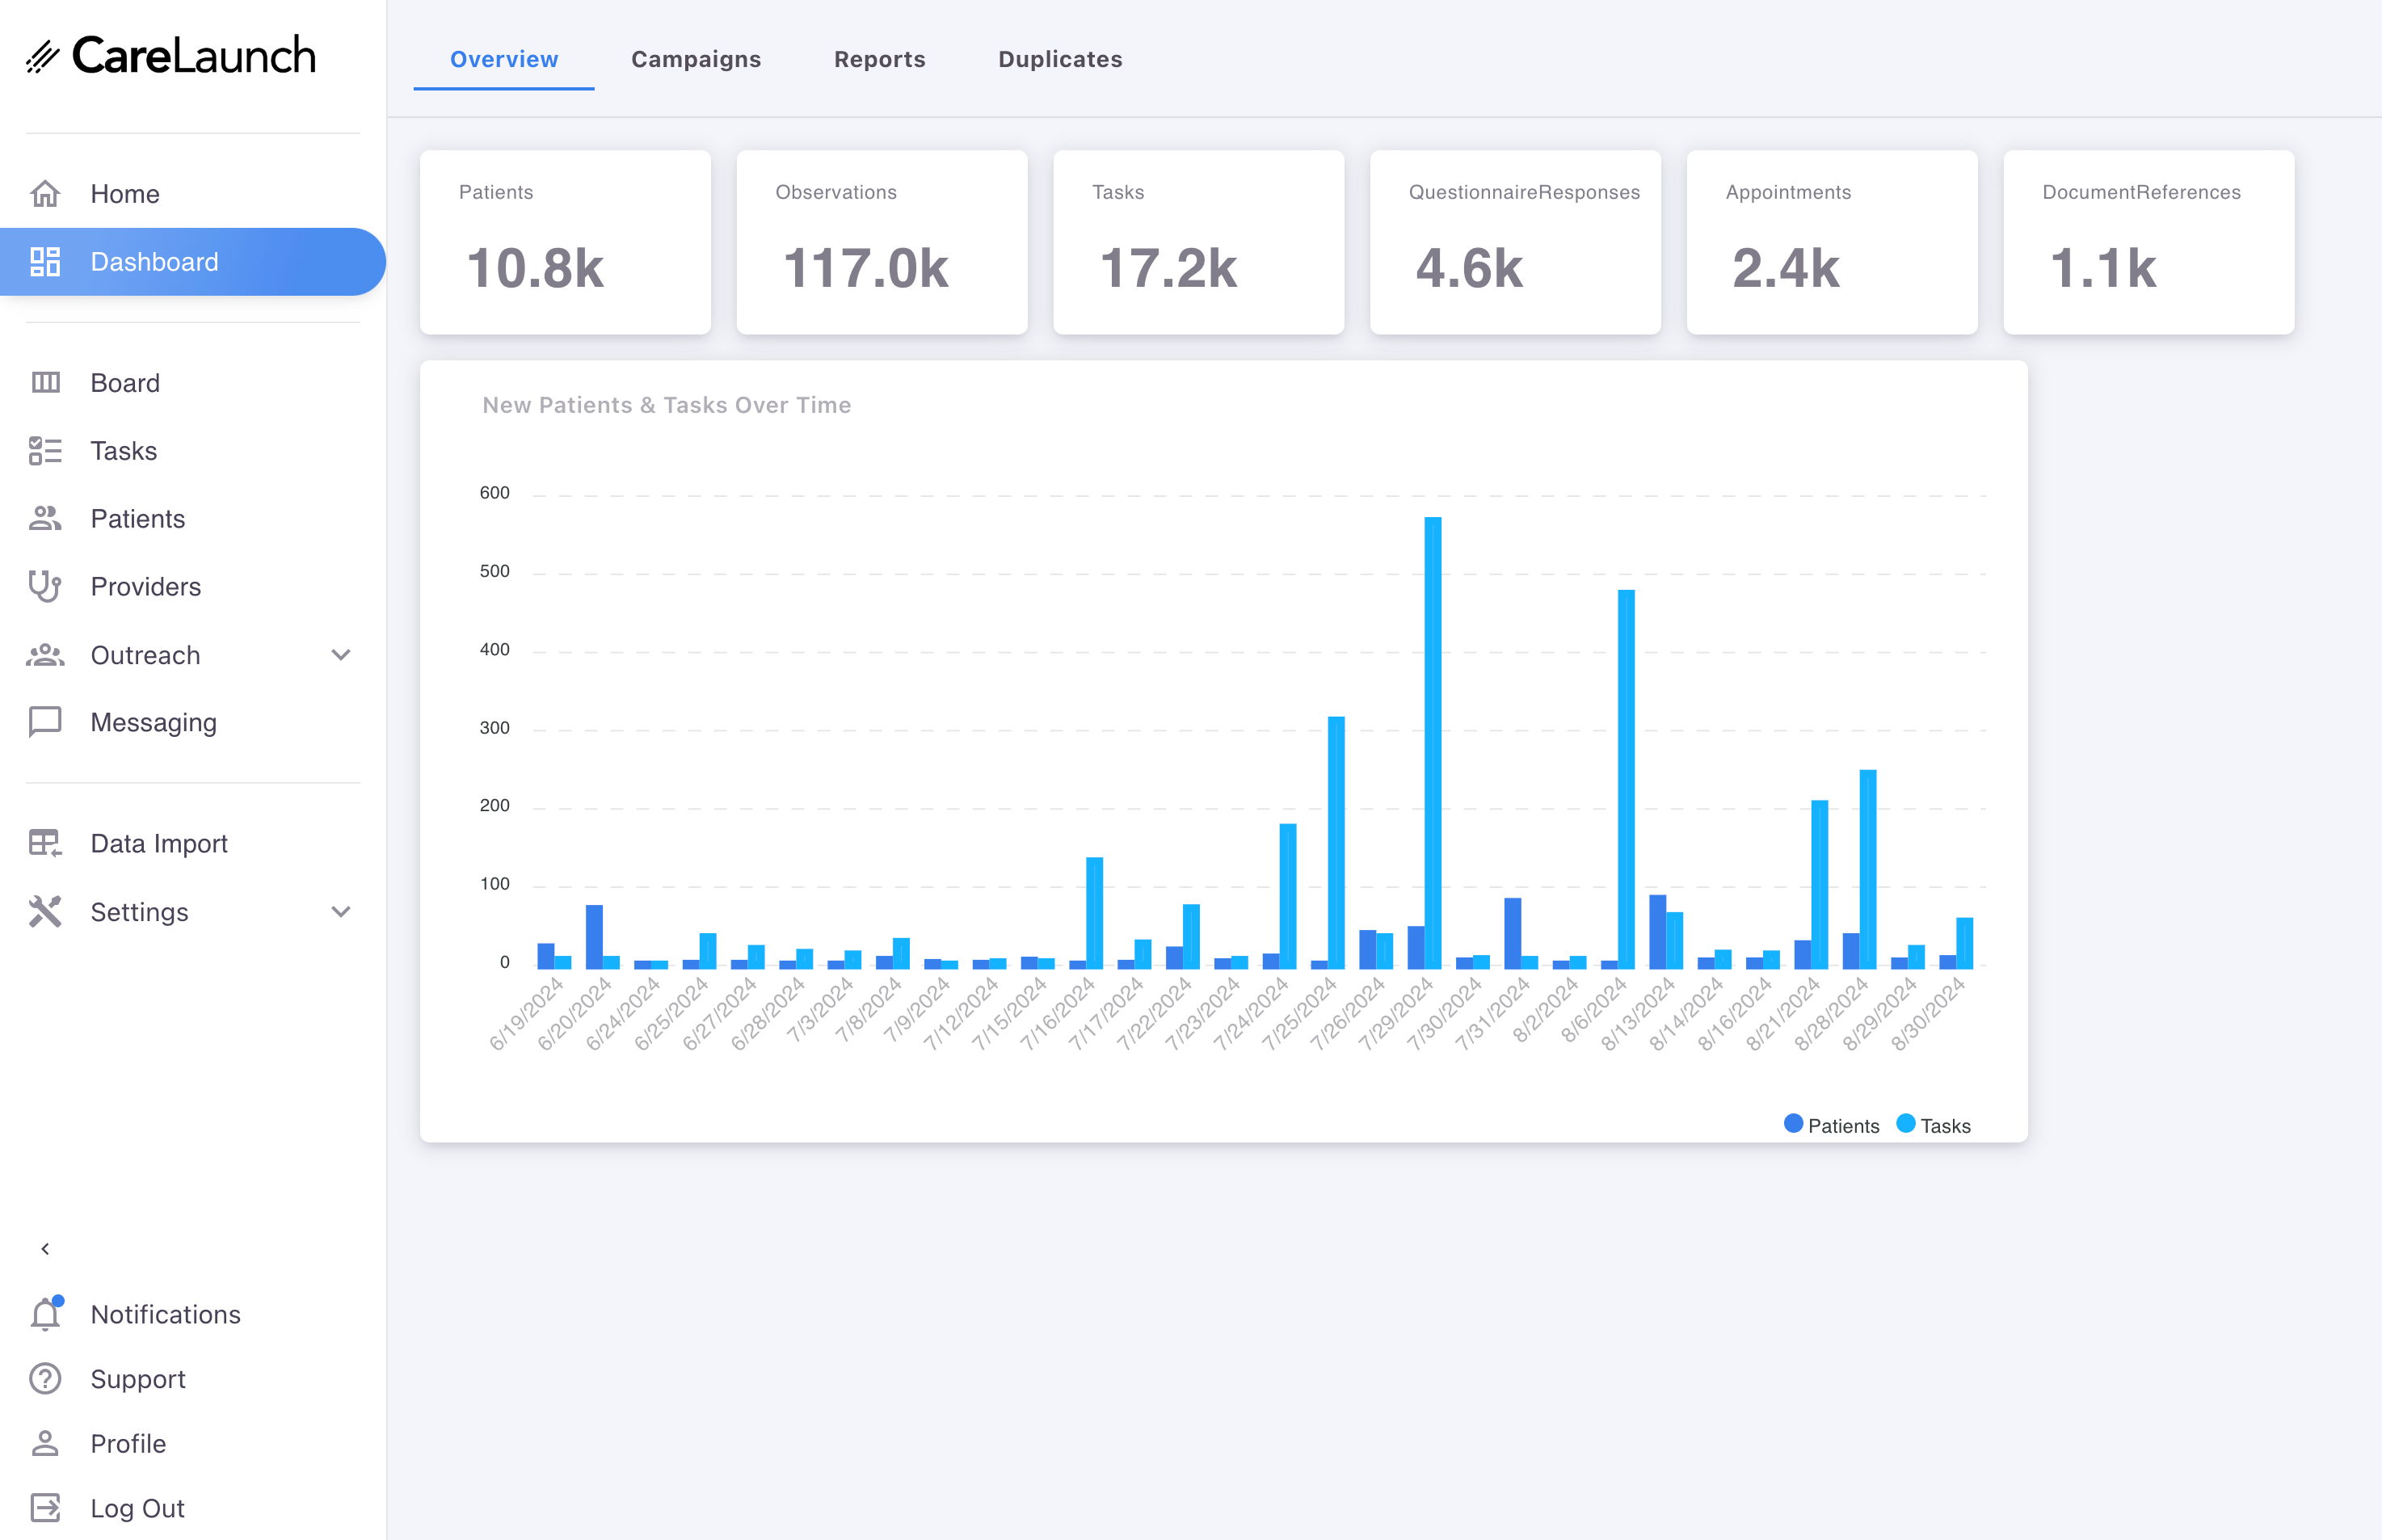Click the Tasks 17.2k stat card
The image size is (2382, 1540).
[x=1198, y=242]
